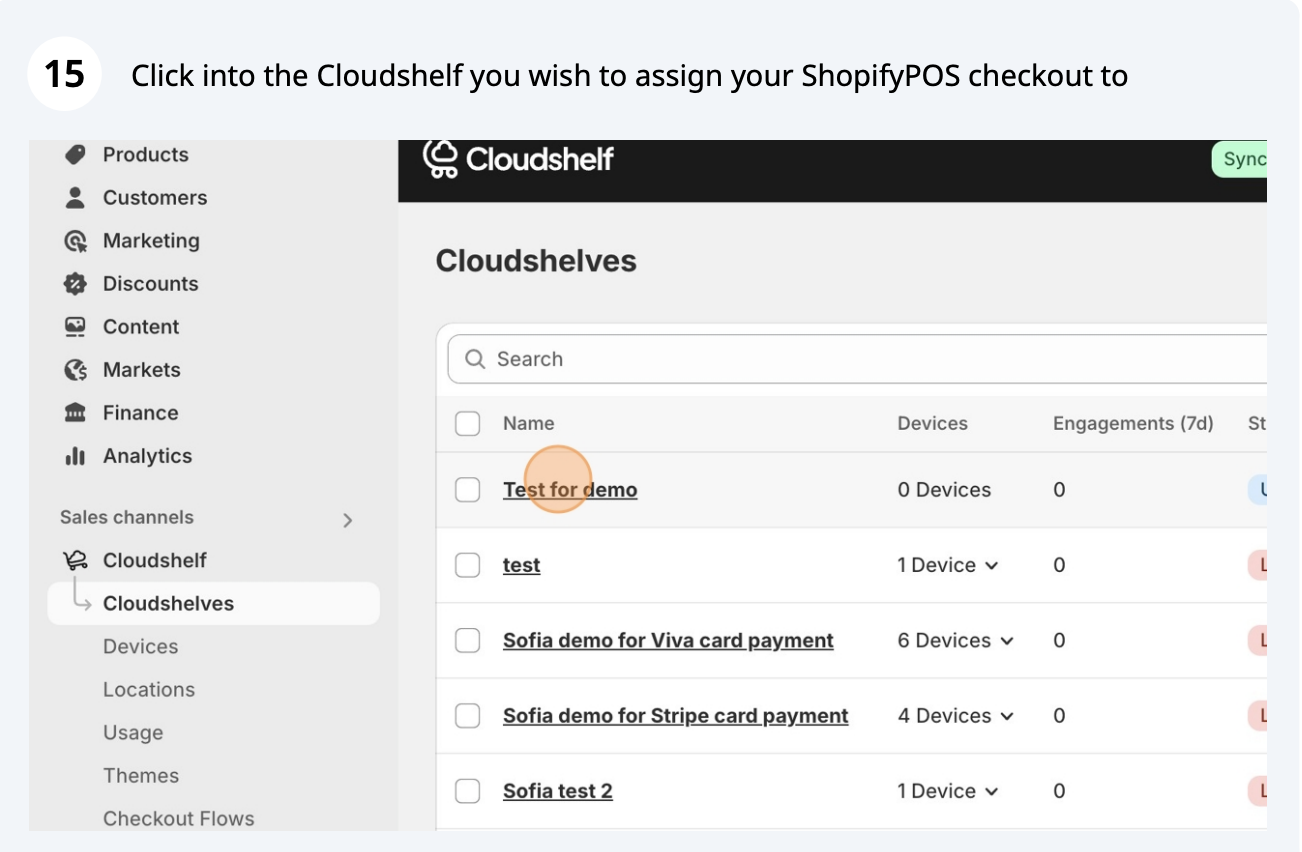1302x852 pixels.
Task: Check the box for Test for demo
Action: click(468, 490)
